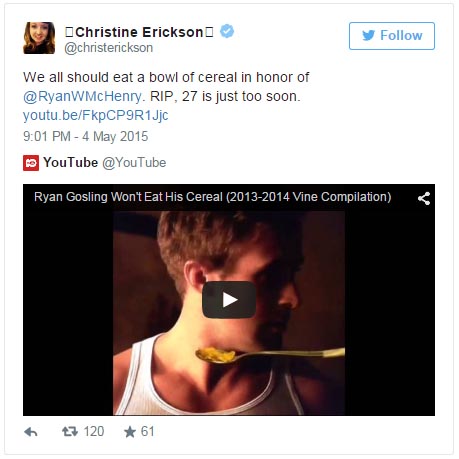Click the Christine Erickson display name
The image size is (459, 459).
click(139, 32)
